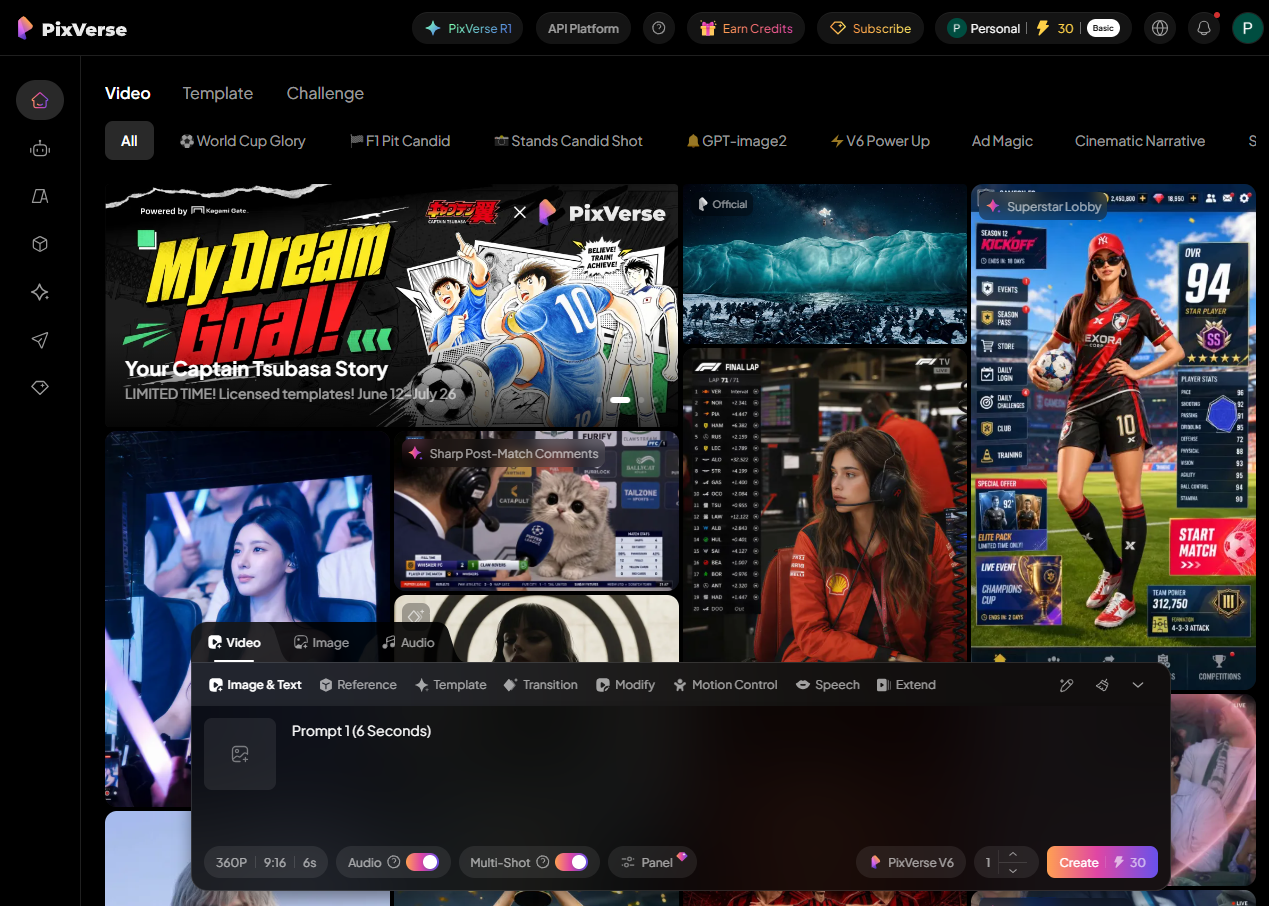1269x906 pixels.
Task: Click the Basic plan badge
Action: 1103,28
